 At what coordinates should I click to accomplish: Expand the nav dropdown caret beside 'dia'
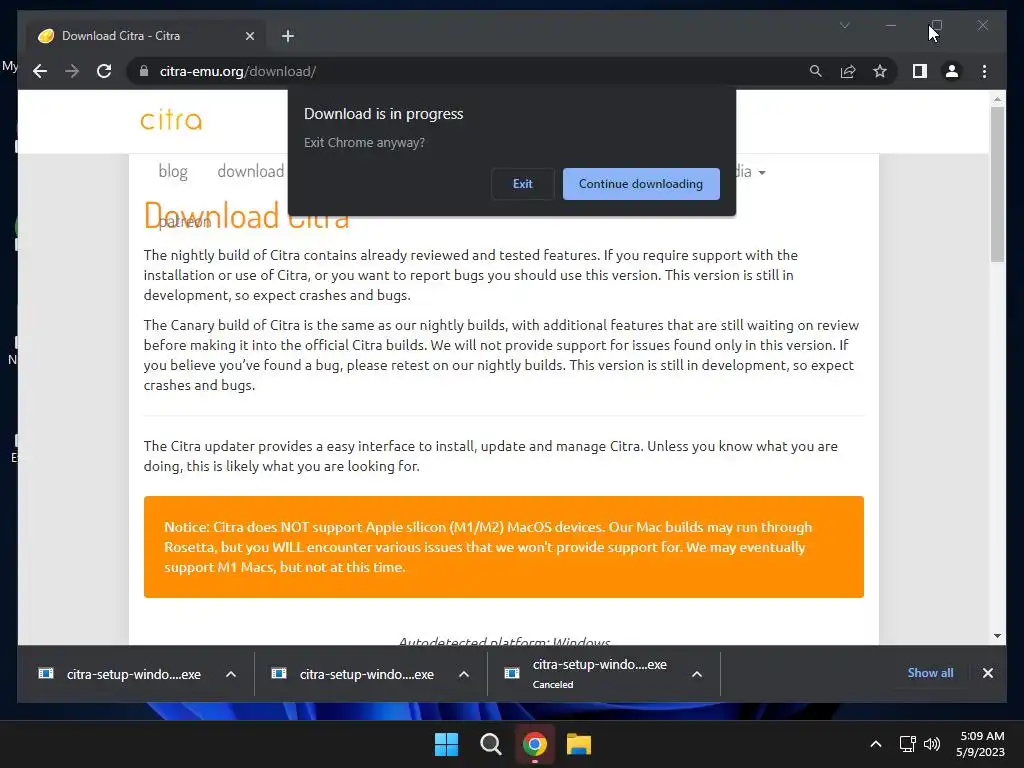761,172
